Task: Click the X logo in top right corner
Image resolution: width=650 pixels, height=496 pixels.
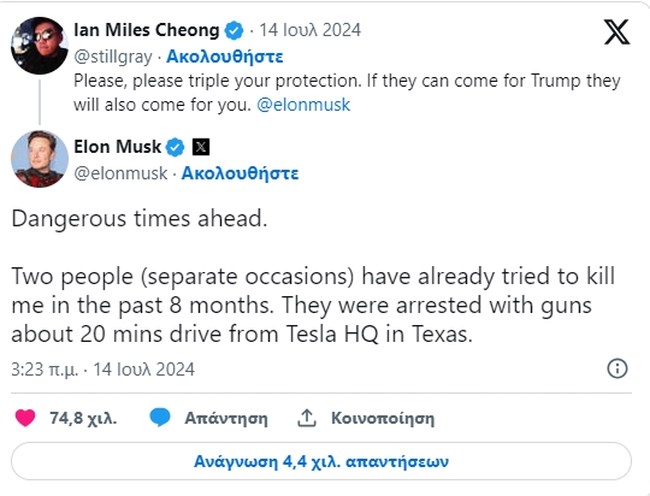Action: 617,32
